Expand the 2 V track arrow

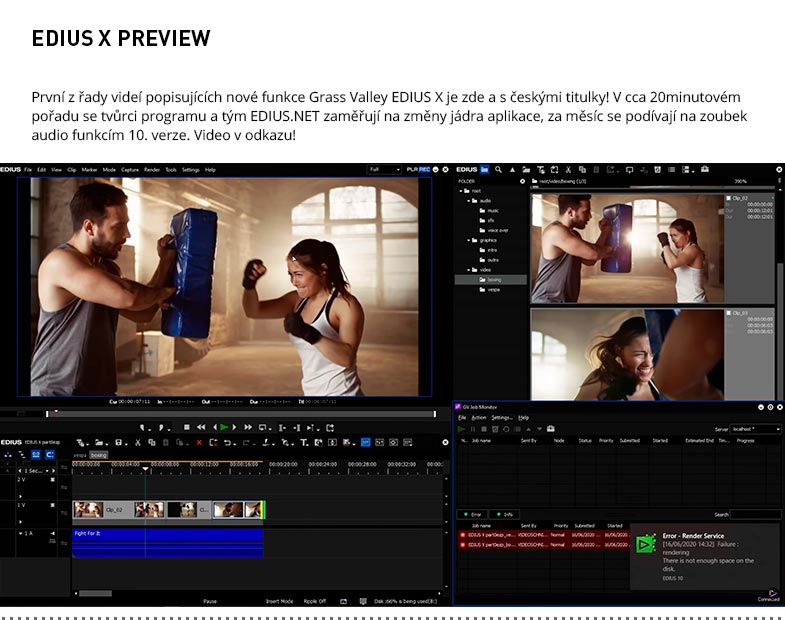tap(21, 496)
